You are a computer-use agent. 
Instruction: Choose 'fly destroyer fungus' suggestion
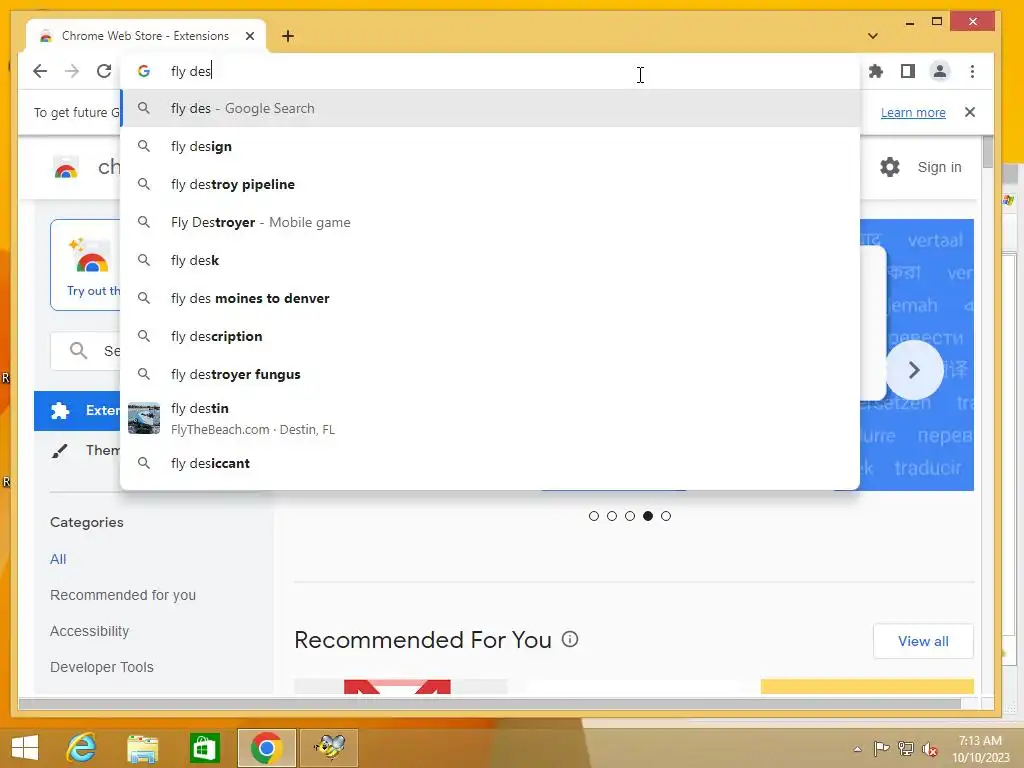(x=490, y=374)
